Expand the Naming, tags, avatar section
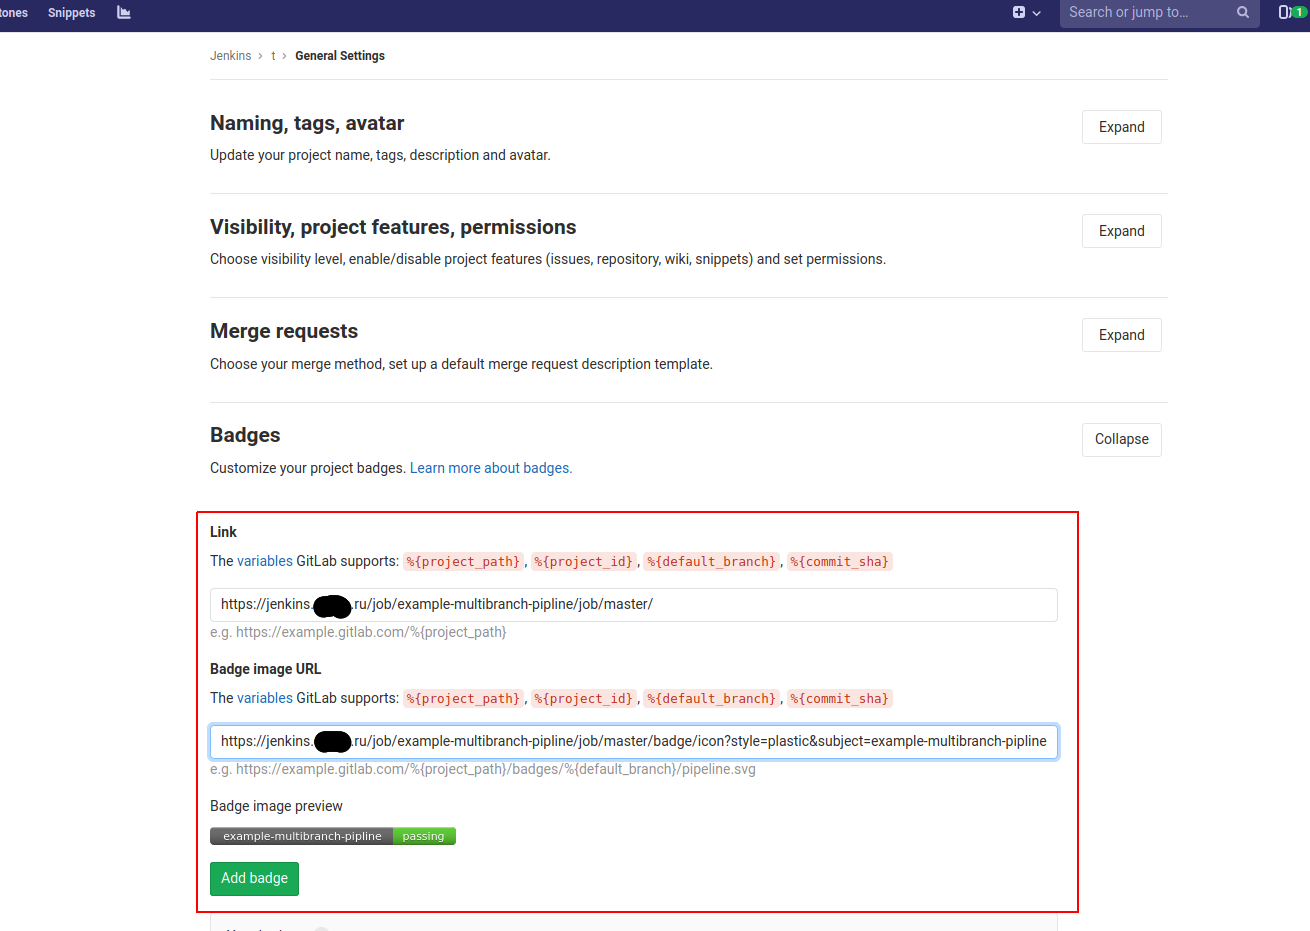Screen dimensions: 1310x931 (x=1121, y=127)
